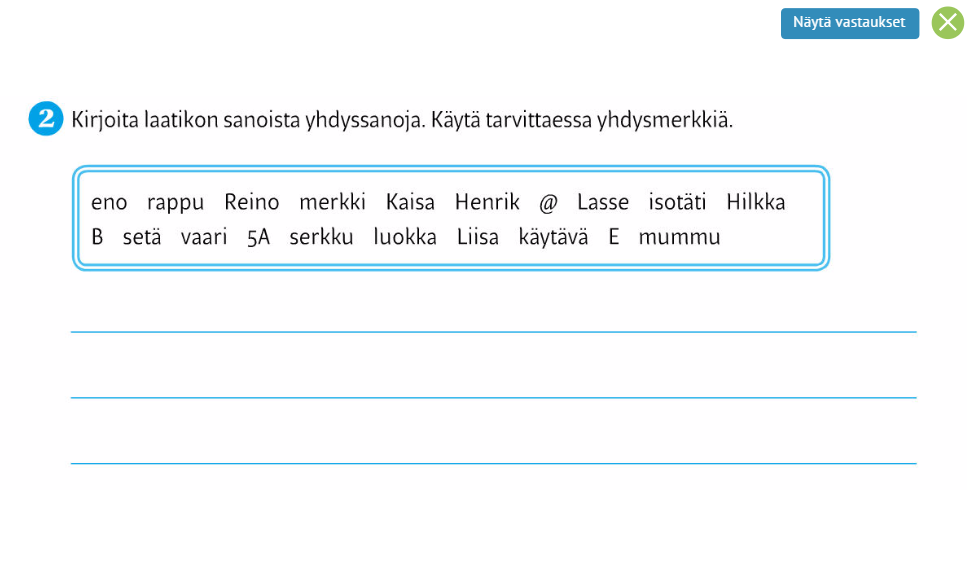The height and width of the screenshot is (588, 968).
Task: Click the '5A' item in word box
Action: pyautogui.click(x=258, y=238)
